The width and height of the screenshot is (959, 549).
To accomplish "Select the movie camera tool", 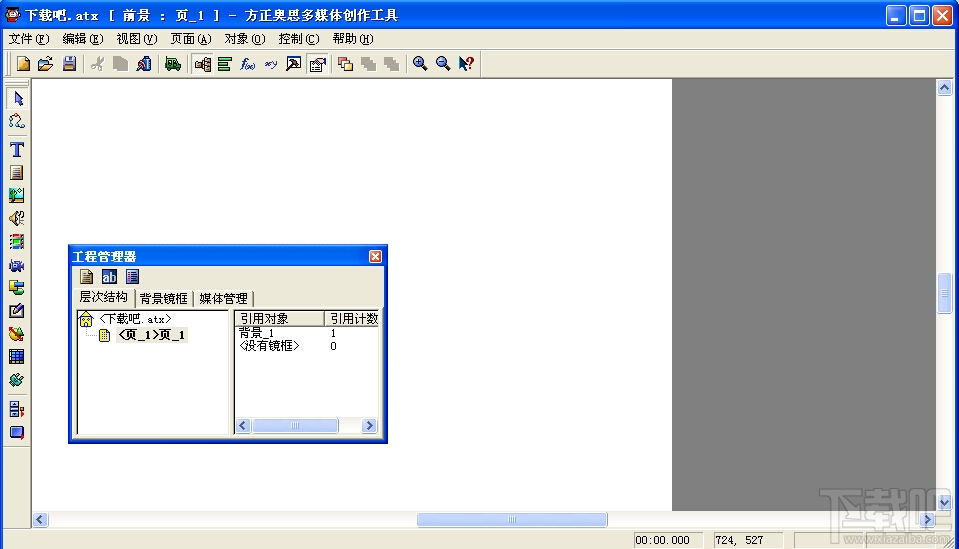I will 17,265.
